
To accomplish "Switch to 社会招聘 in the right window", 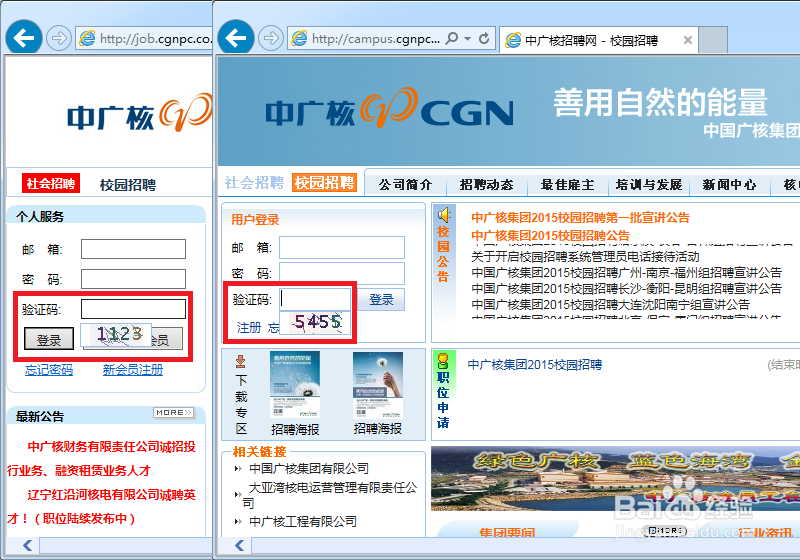I will click(254, 182).
